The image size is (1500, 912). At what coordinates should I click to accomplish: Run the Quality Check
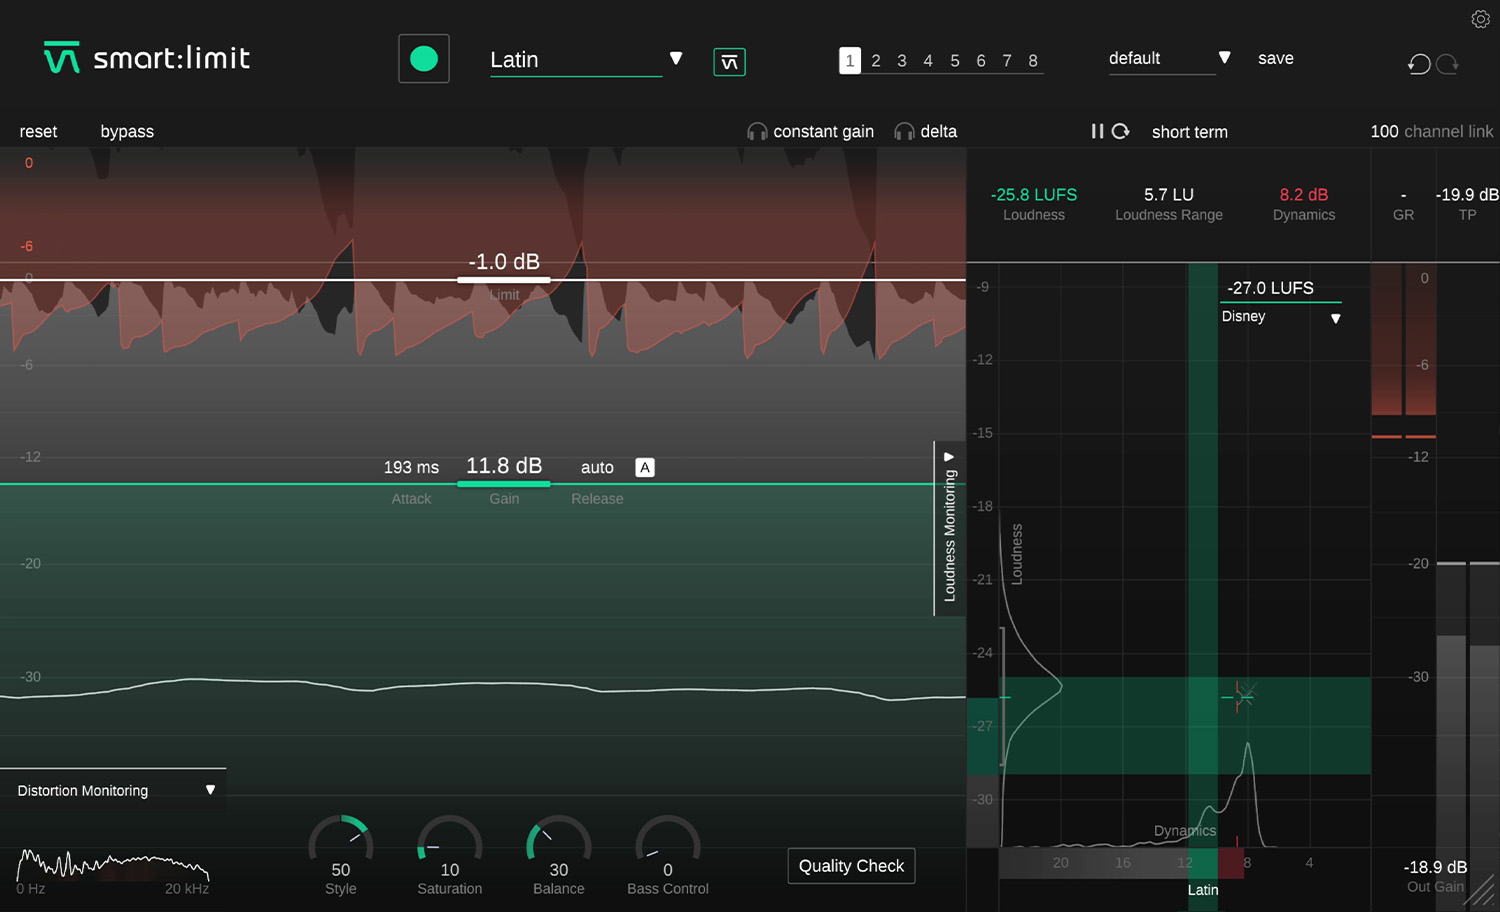click(x=851, y=866)
